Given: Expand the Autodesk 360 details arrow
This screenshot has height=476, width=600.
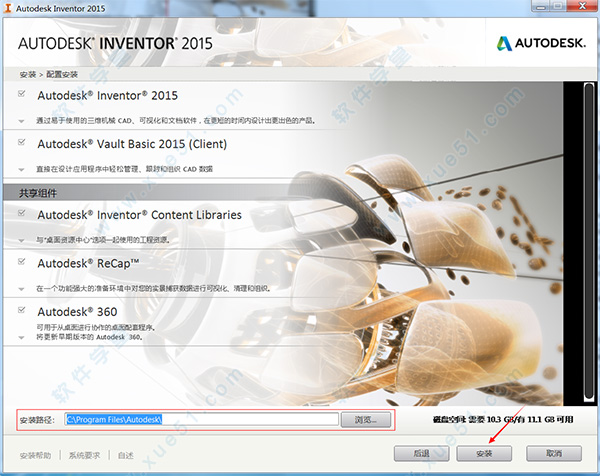Looking at the screenshot, I should [21, 337].
